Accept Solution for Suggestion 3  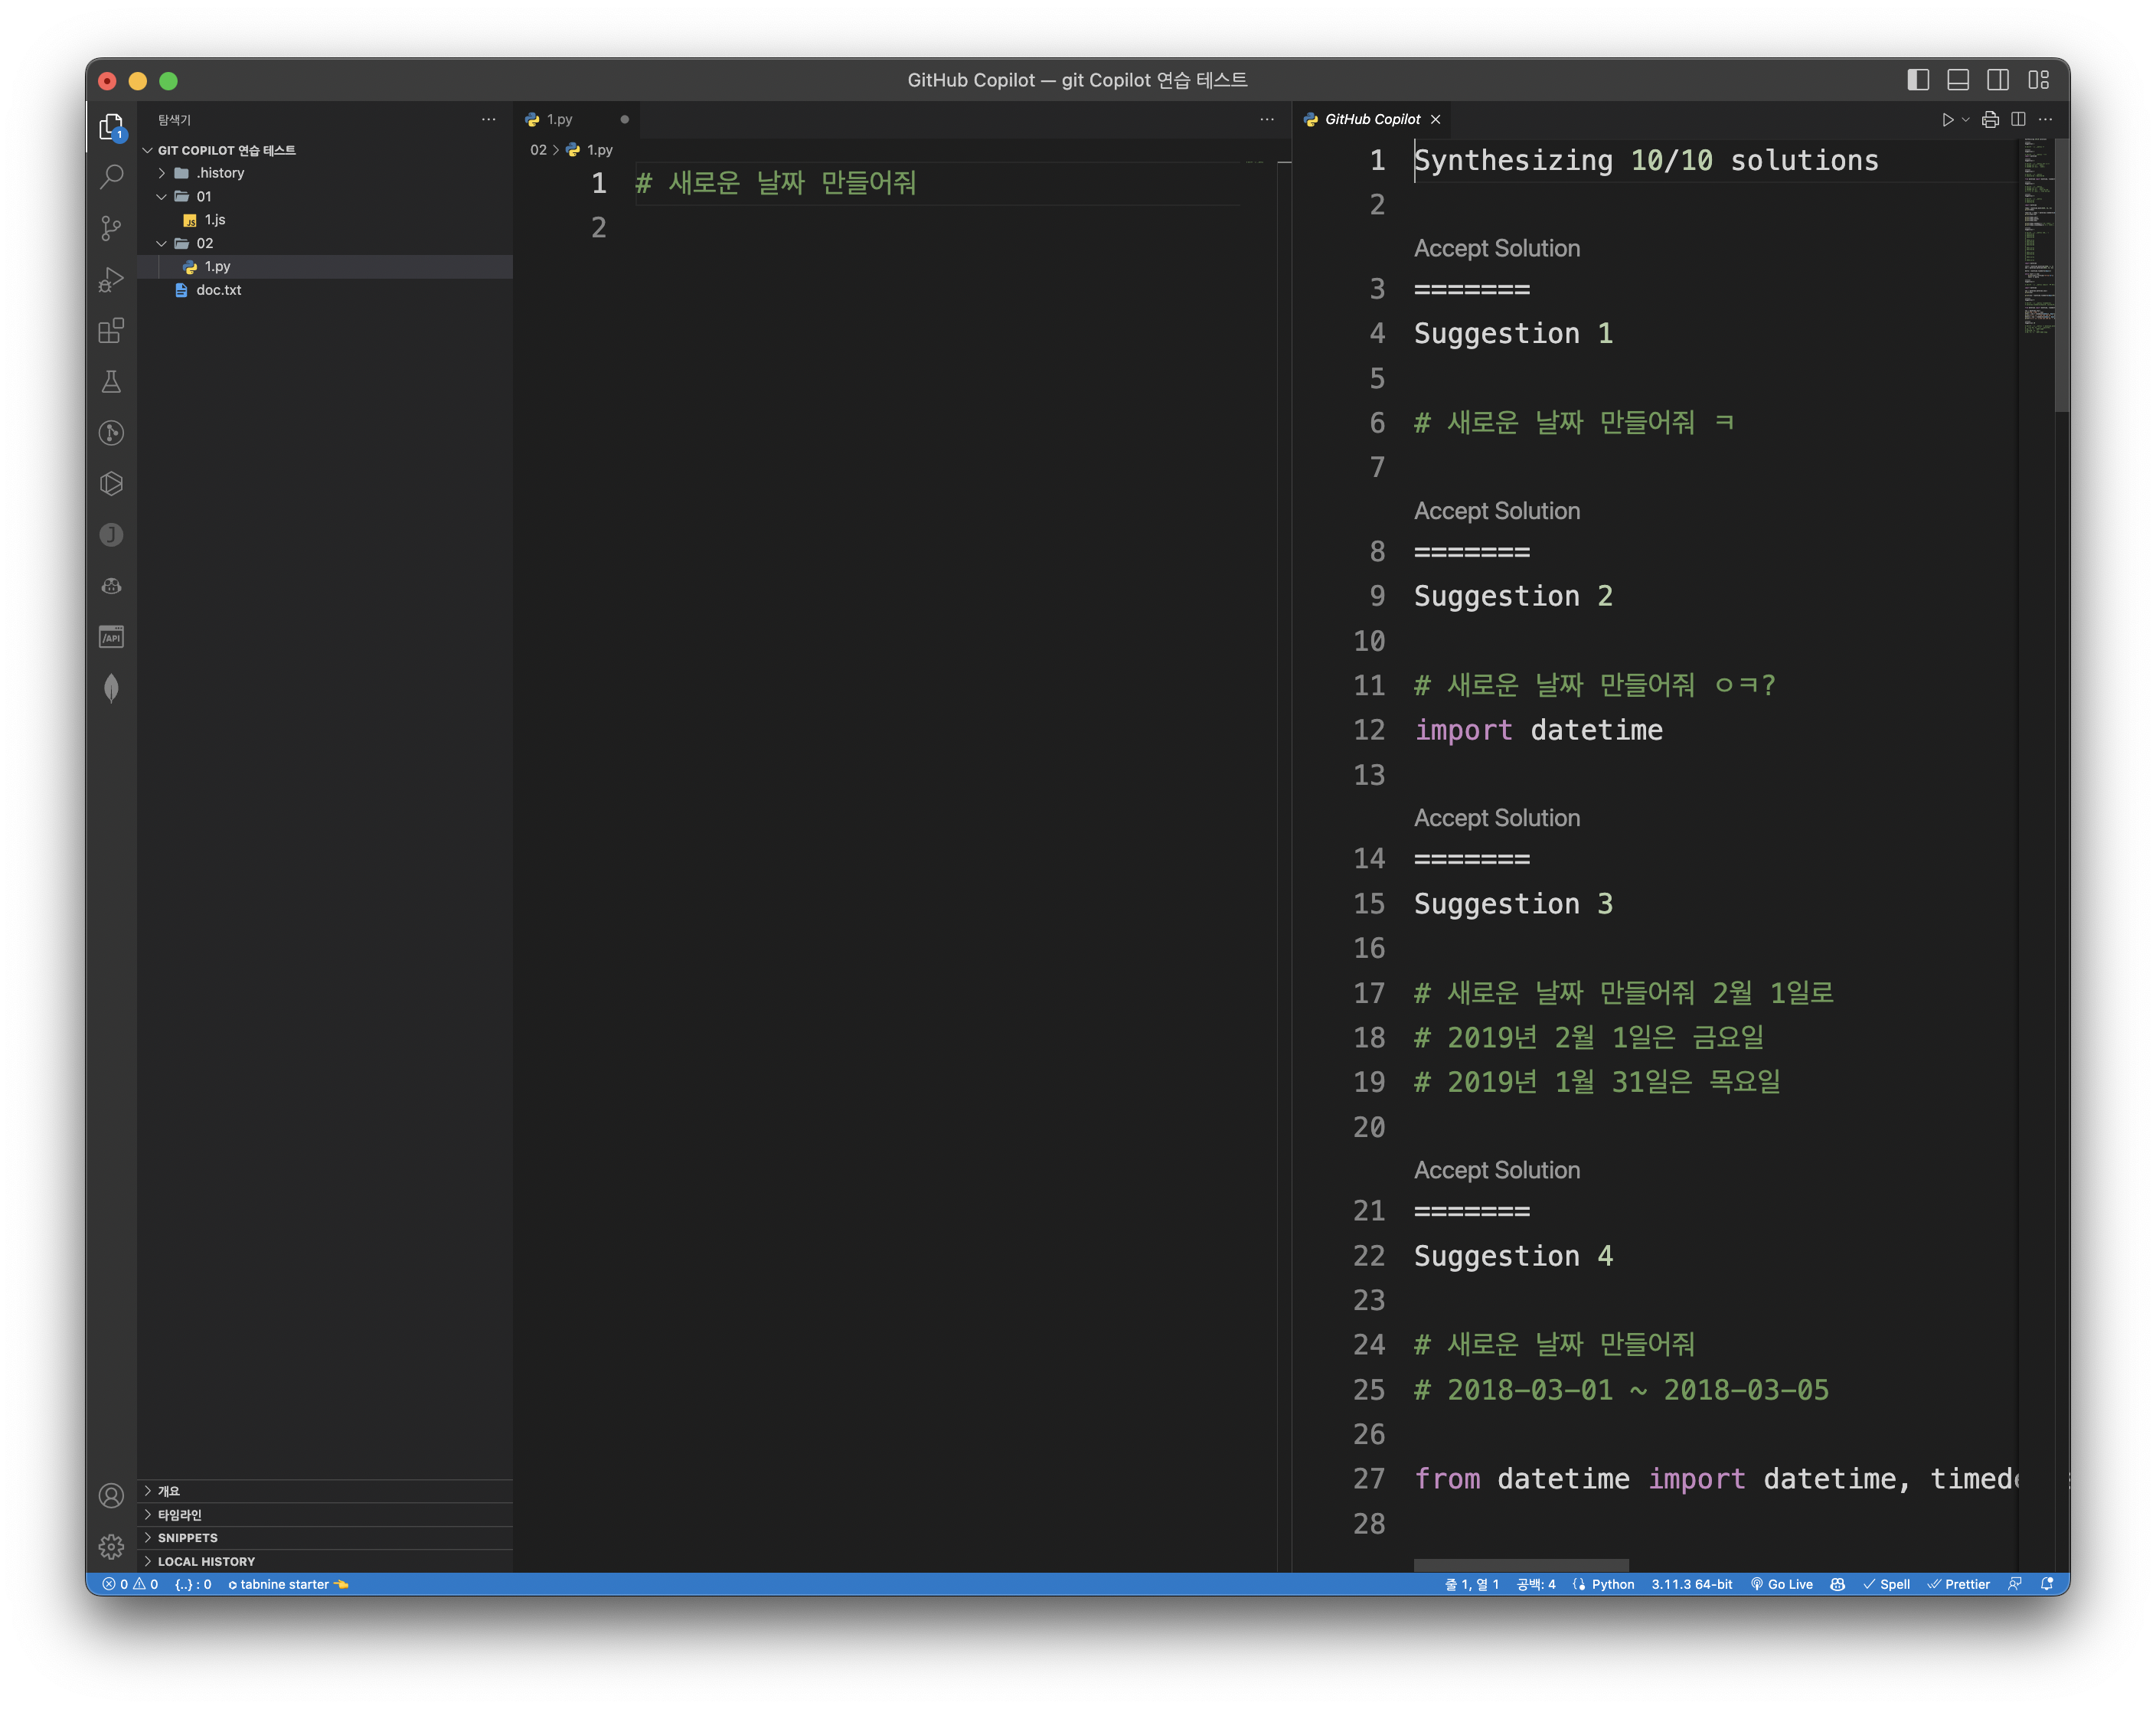[x=1497, y=818]
